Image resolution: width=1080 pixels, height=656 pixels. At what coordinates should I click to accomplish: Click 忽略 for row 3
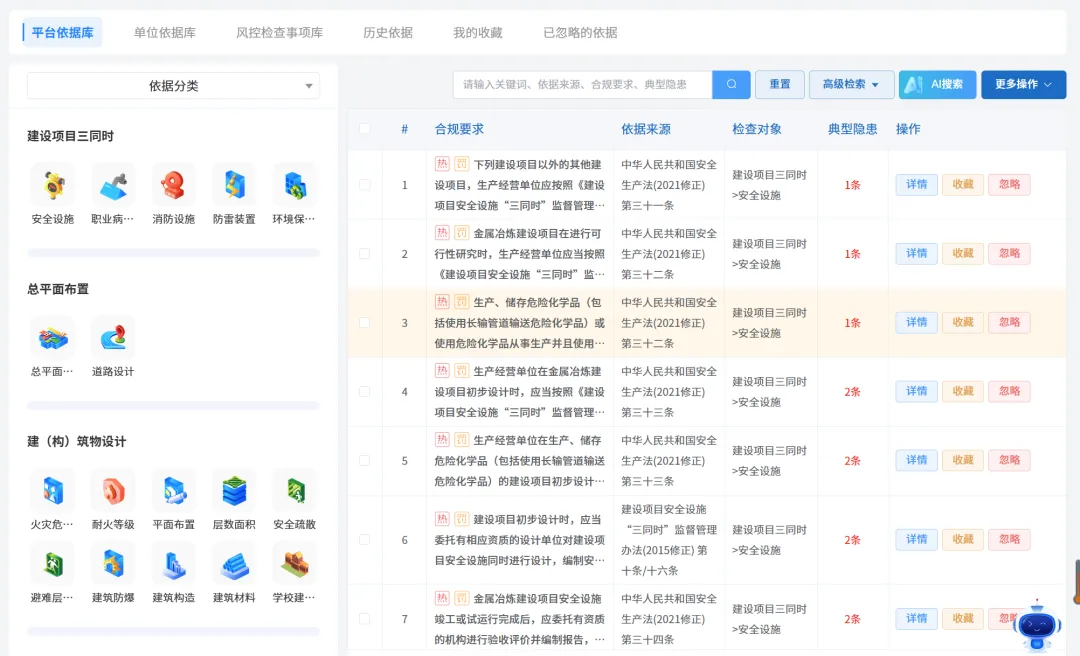[1009, 322]
